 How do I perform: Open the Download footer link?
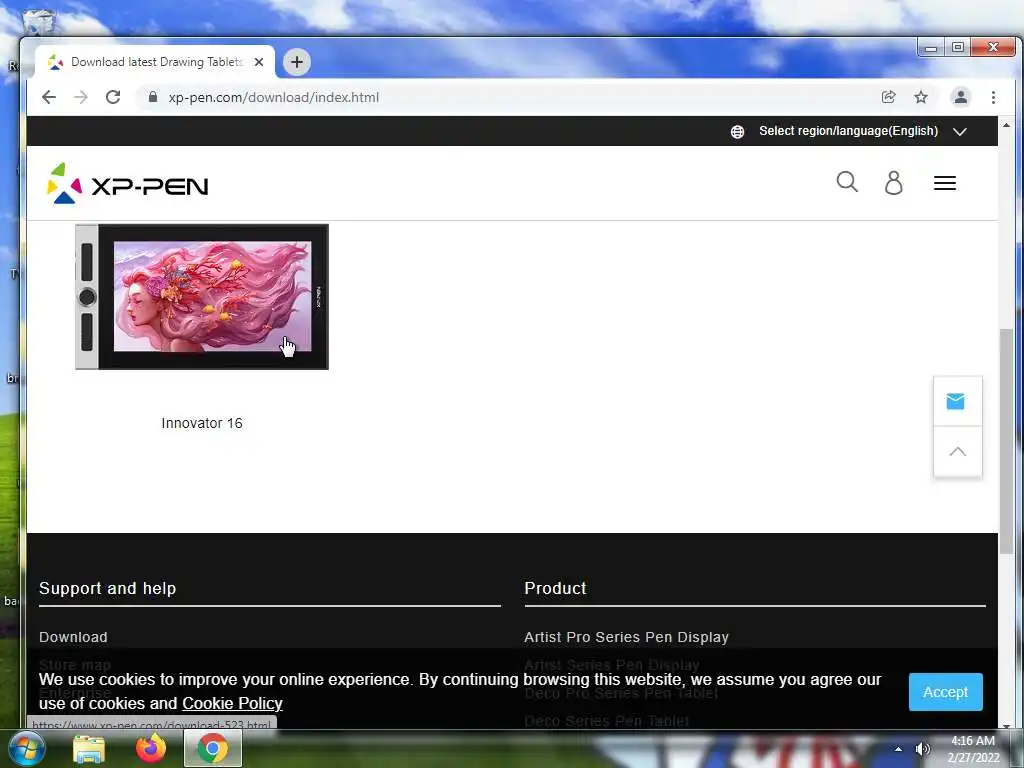[73, 637]
